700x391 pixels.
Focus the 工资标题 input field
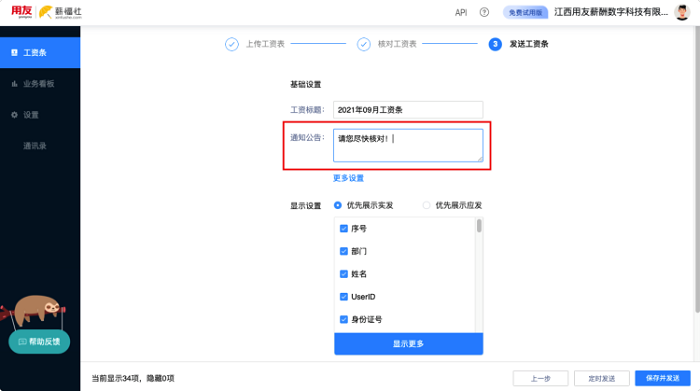[x=408, y=110]
